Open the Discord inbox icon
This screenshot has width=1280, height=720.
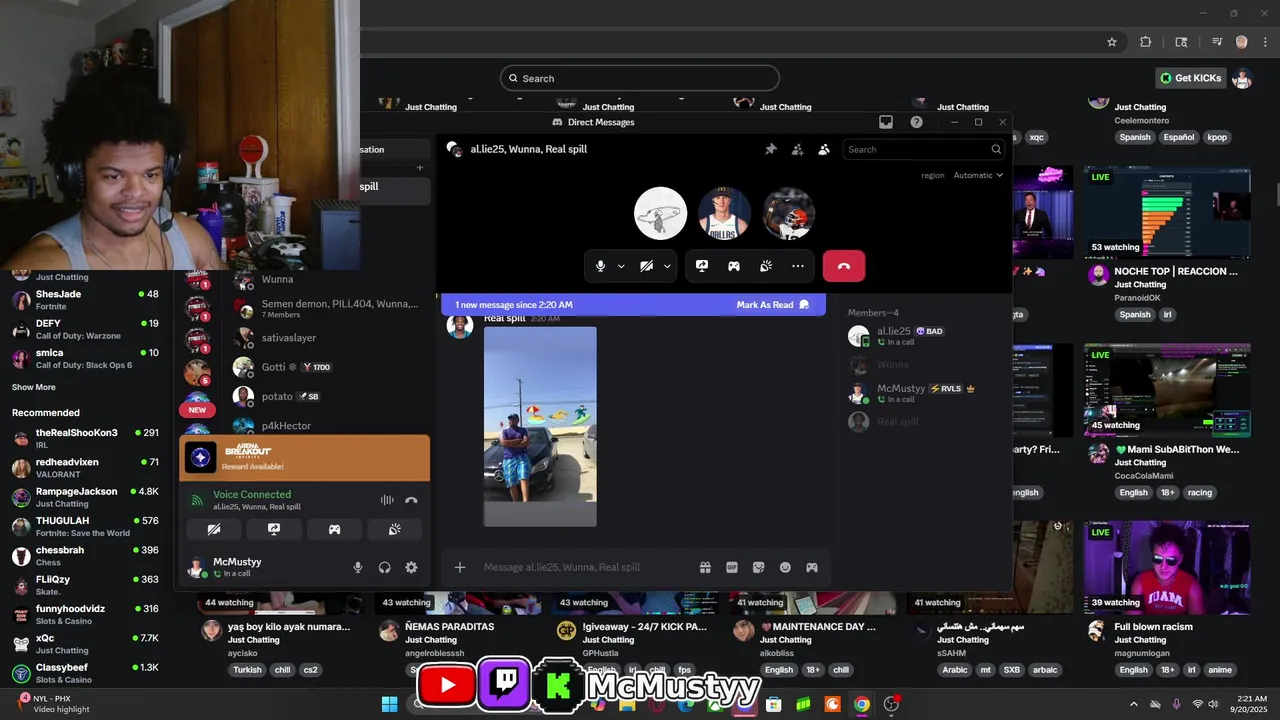click(886, 122)
